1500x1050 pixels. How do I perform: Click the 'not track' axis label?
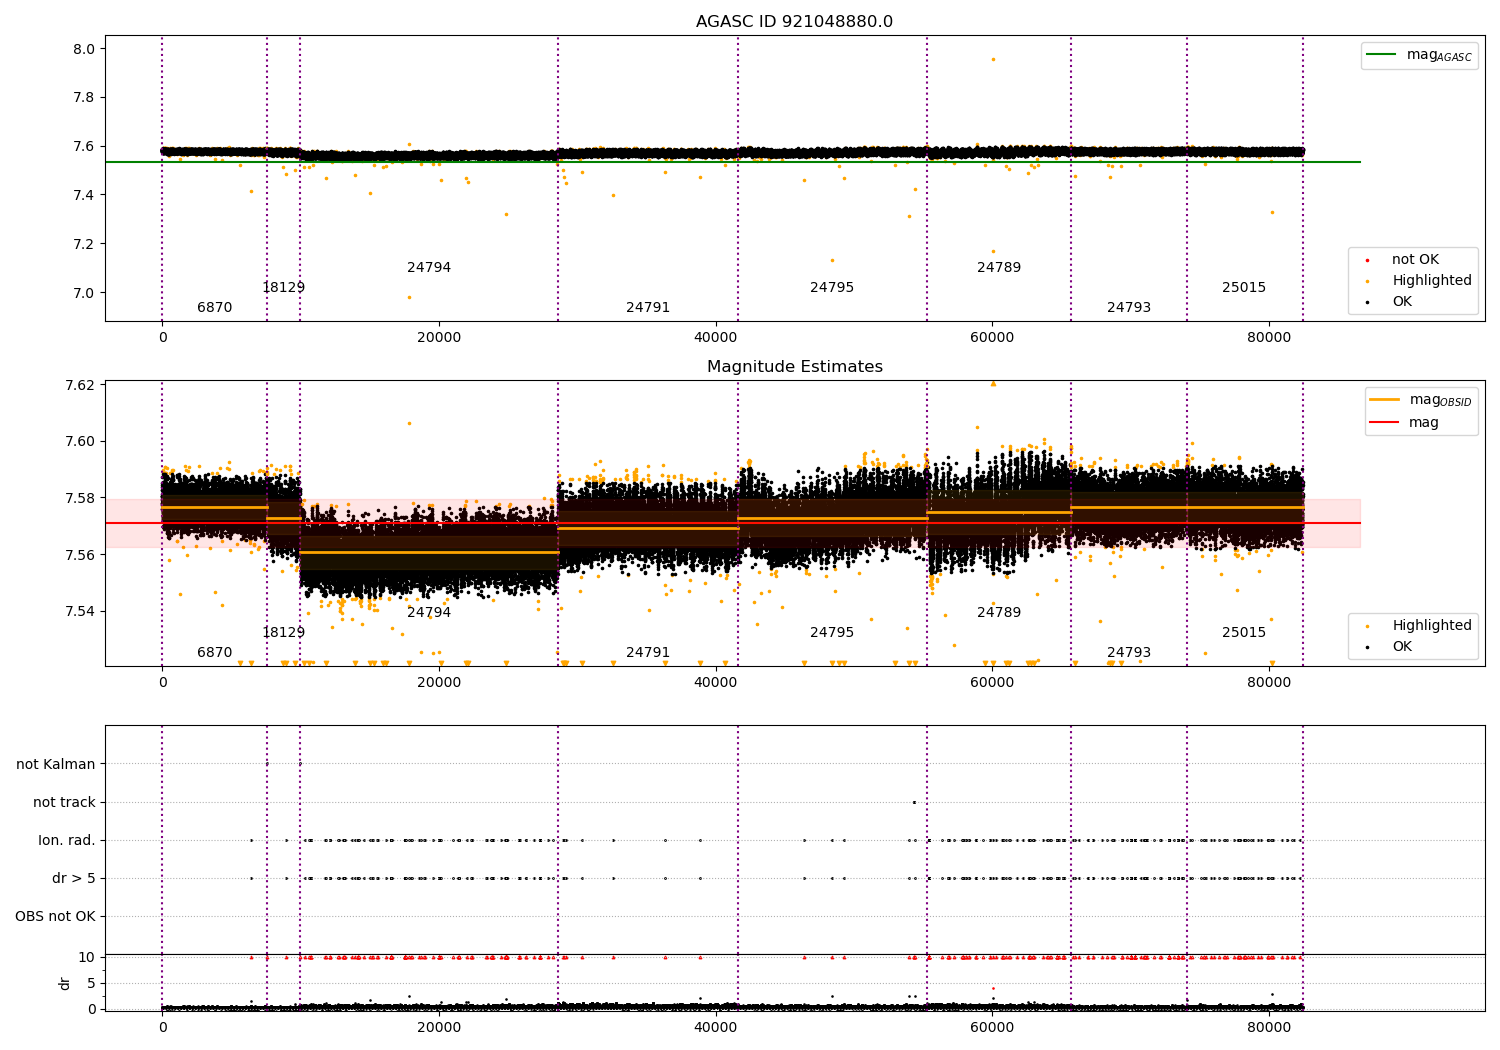(64, 802)
